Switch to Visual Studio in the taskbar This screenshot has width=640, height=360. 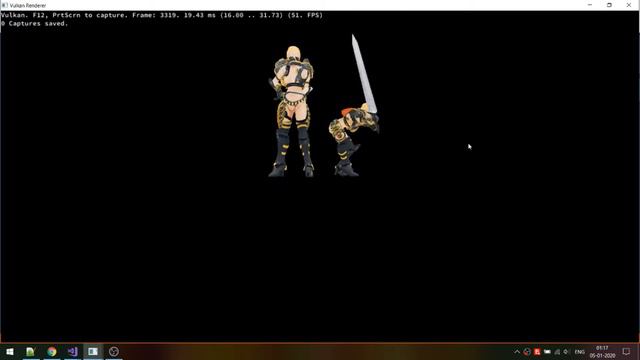(72, 351)
